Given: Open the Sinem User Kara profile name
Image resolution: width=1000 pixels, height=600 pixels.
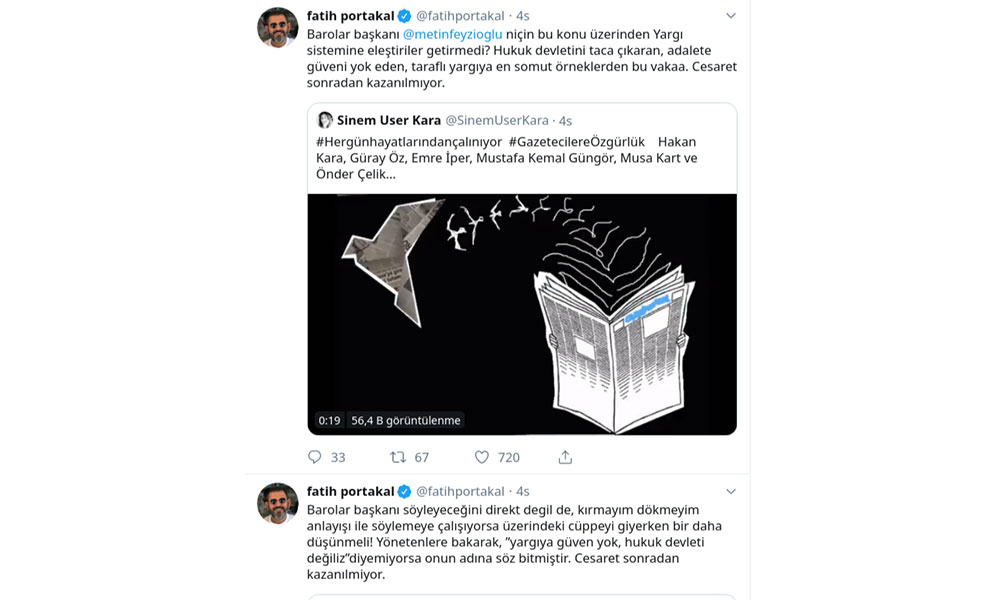Looking at the screenshot, I should pos(389,121).
